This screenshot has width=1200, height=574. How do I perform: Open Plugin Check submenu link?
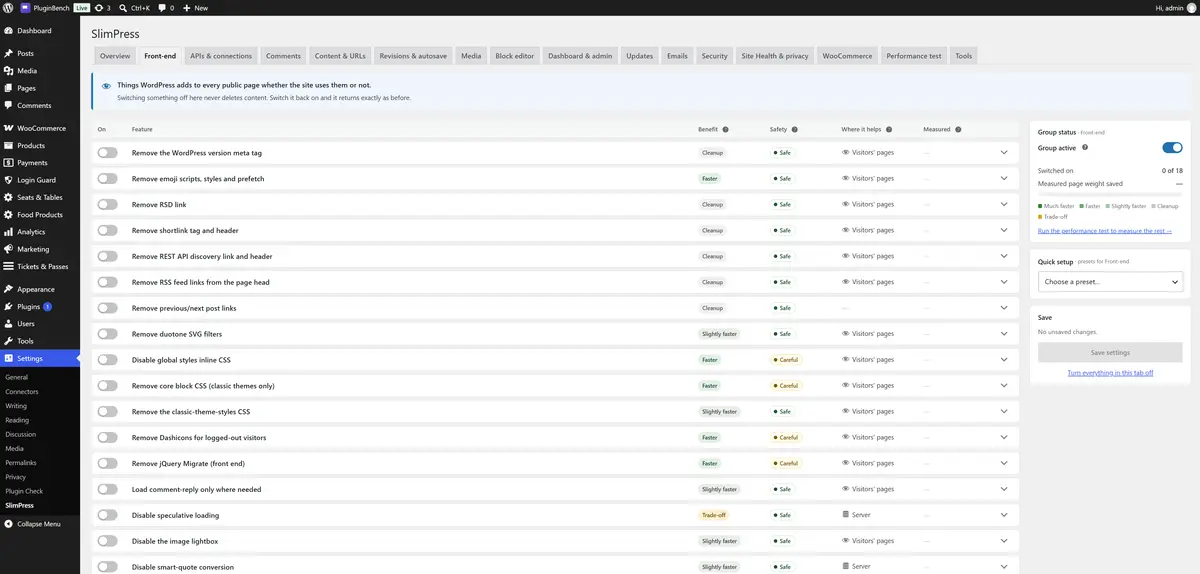click(x=24, y=491)
